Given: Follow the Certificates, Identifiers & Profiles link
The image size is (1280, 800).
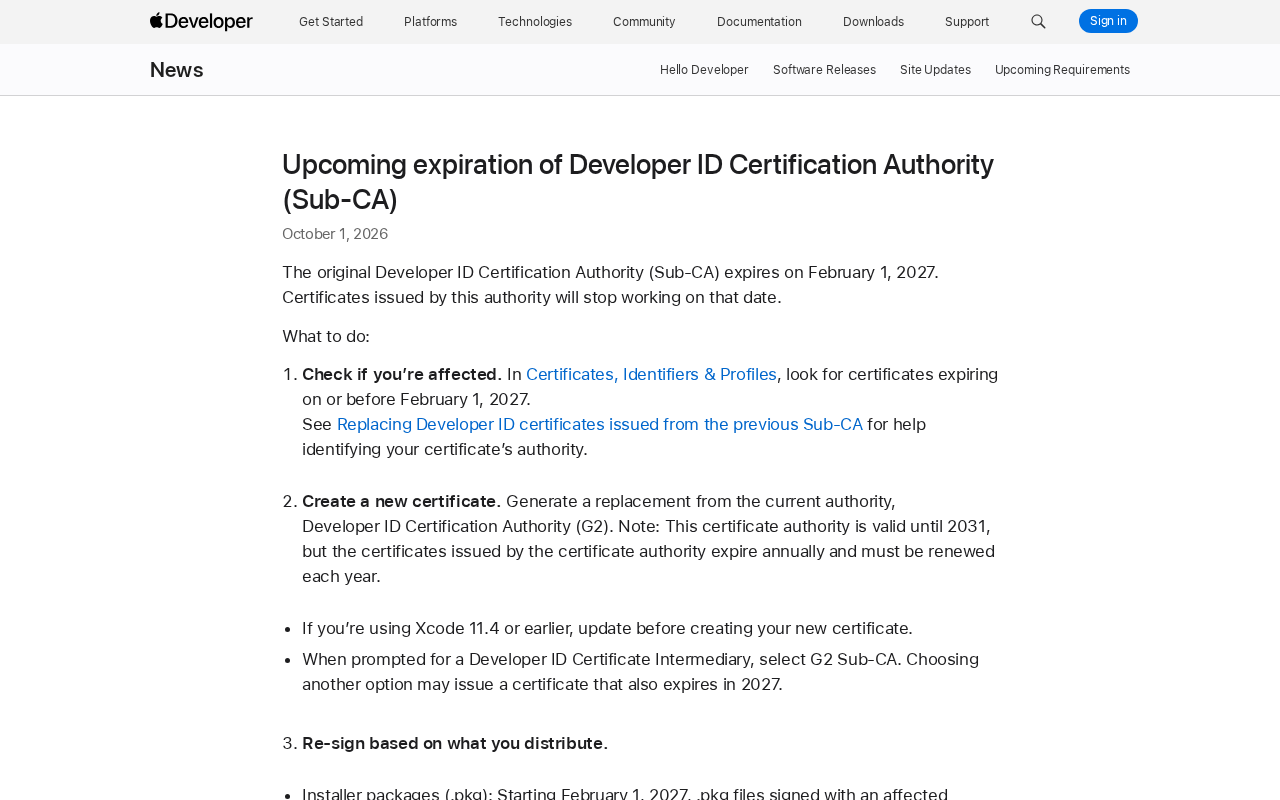Looking at the screenshot, I should click(x=651, y=374).
